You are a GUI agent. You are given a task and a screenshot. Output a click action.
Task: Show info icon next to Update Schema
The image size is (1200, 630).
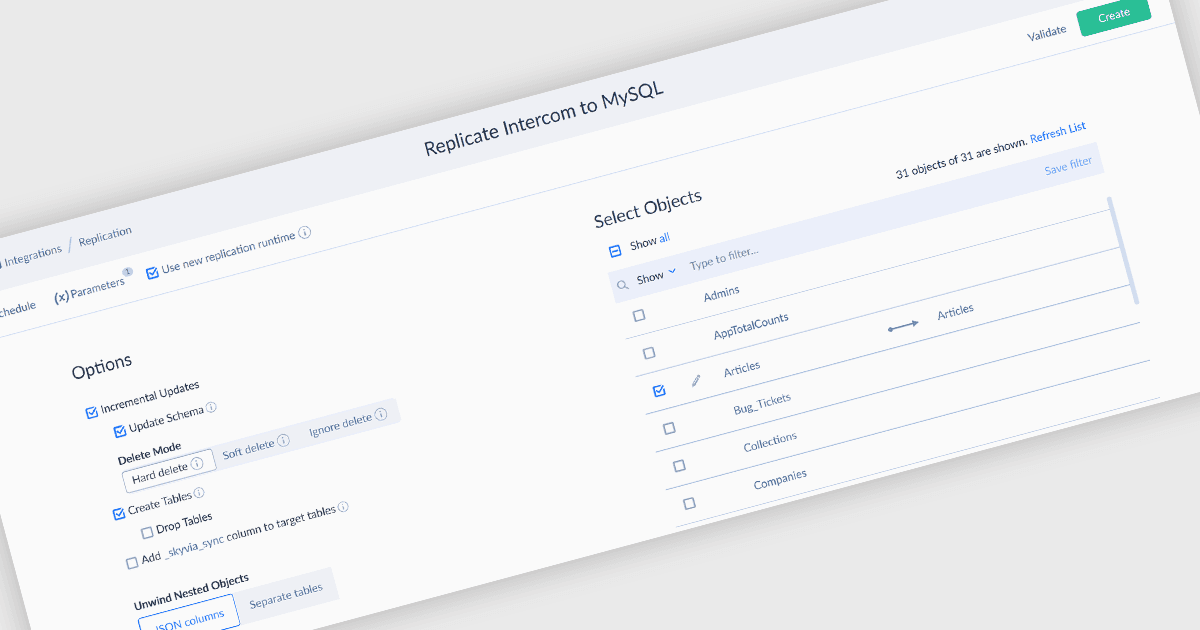pos(211,407)
